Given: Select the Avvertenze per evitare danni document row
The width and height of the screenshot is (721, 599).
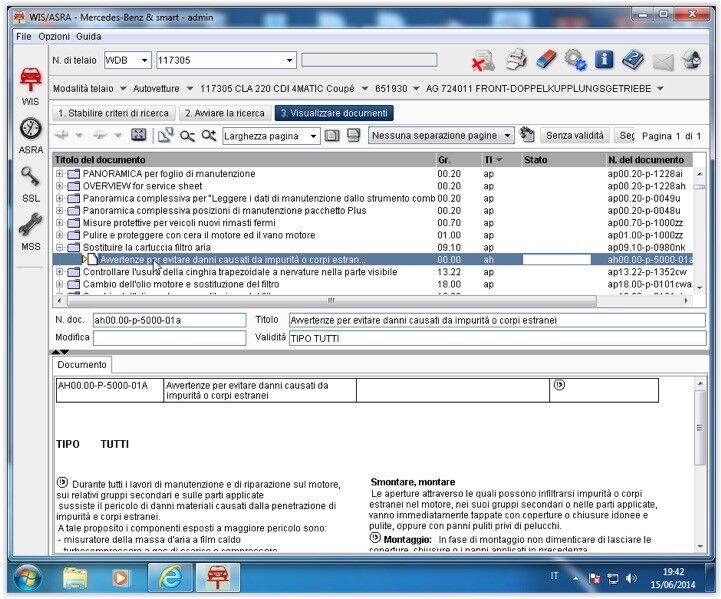Looking at the screenshot, I should click(x=373, y=260).
